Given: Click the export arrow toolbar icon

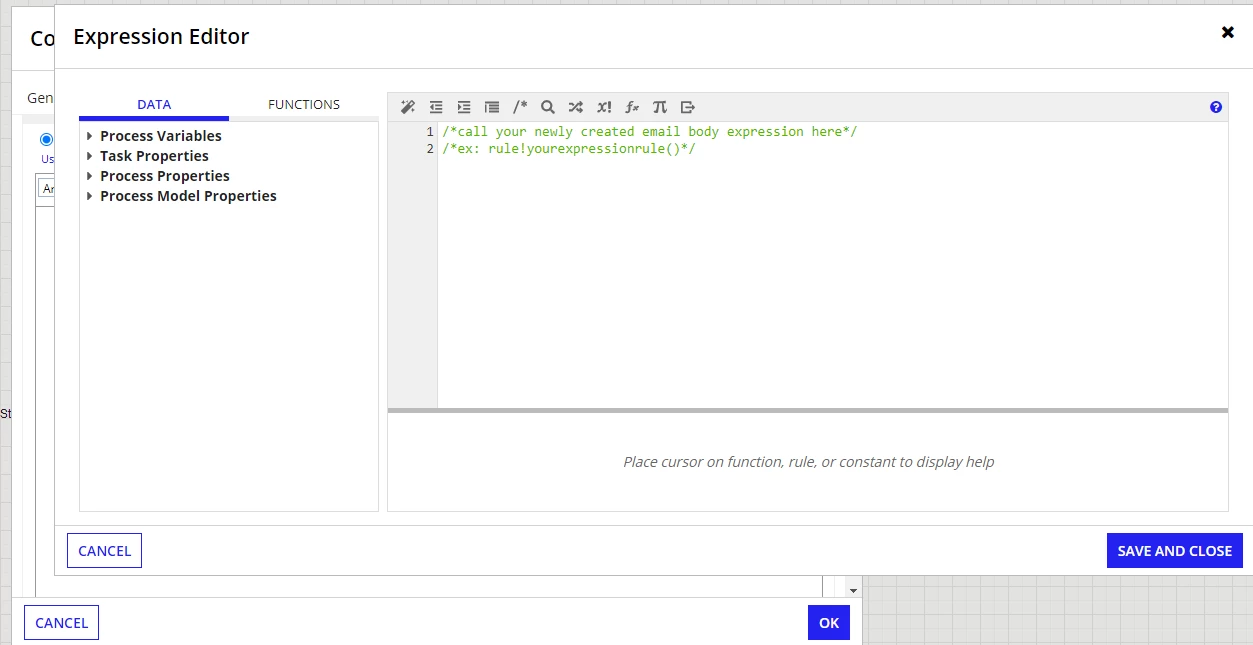Looking at the screenshot, I should click(x=688, y=107).
